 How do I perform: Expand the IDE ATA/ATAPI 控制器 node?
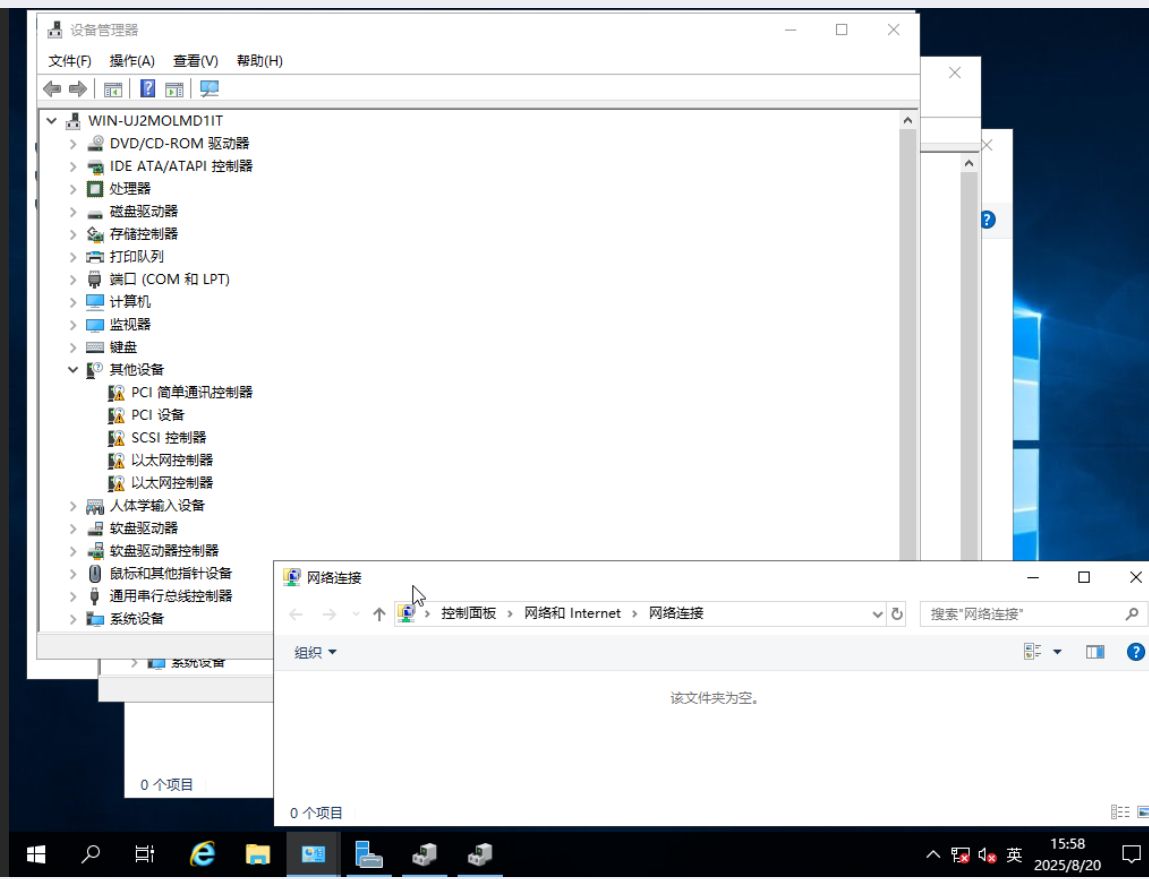(73, 166)
